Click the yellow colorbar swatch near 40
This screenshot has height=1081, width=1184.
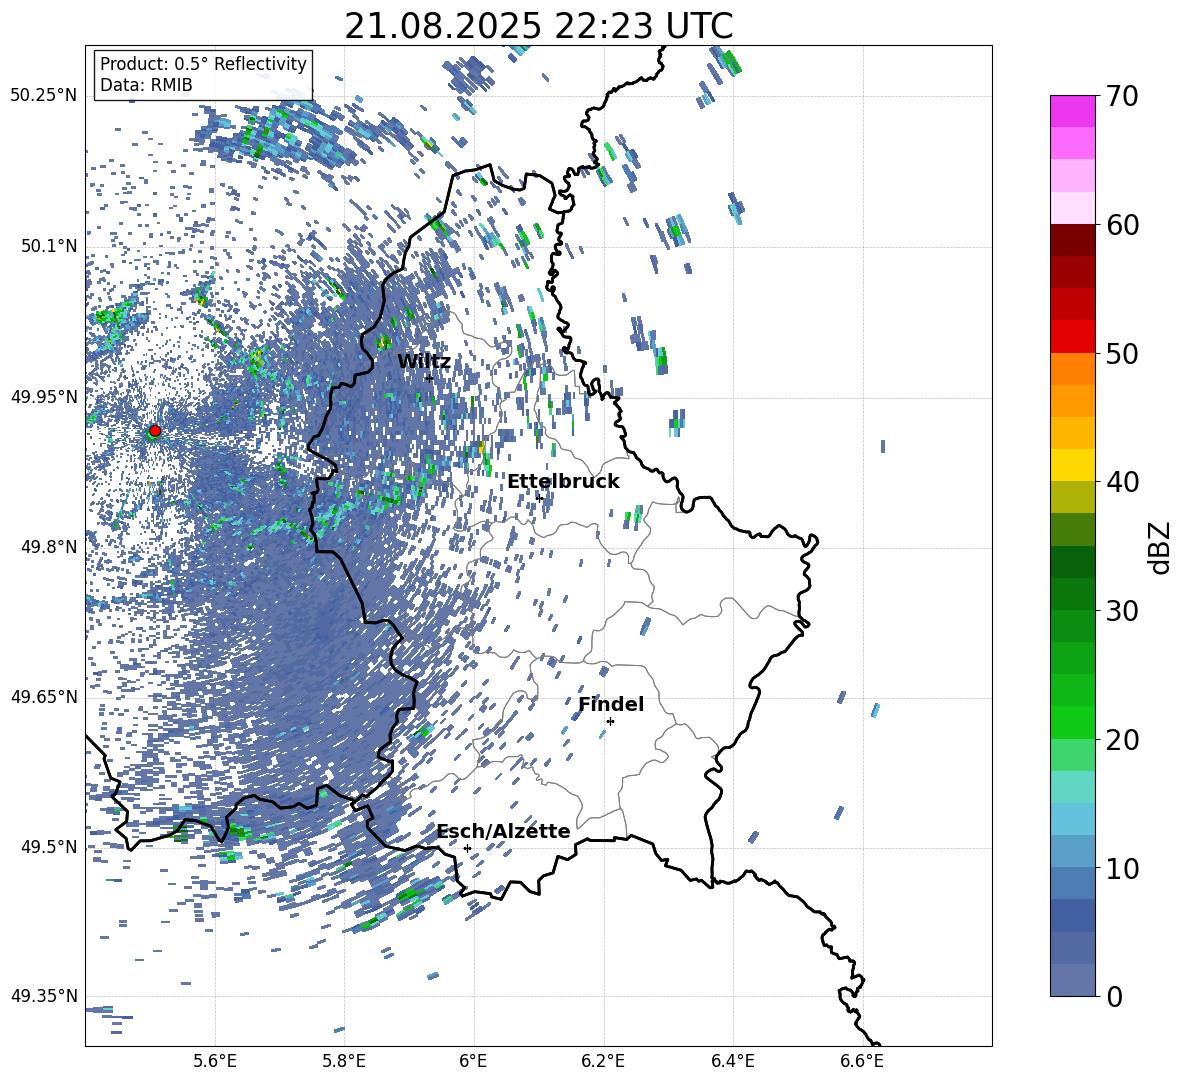[x=1073, y=465]
